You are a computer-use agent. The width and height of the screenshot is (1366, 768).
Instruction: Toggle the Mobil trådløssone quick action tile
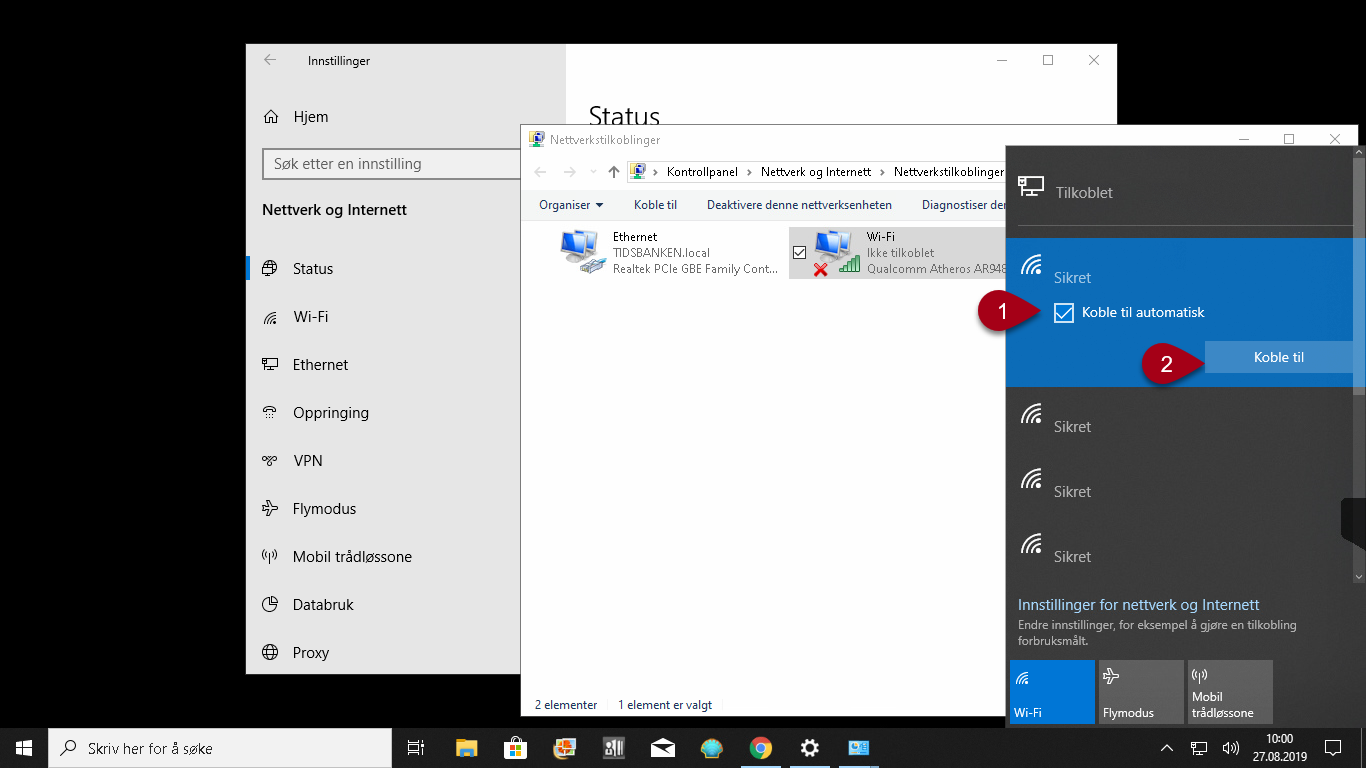click(x=1230, y=692)
